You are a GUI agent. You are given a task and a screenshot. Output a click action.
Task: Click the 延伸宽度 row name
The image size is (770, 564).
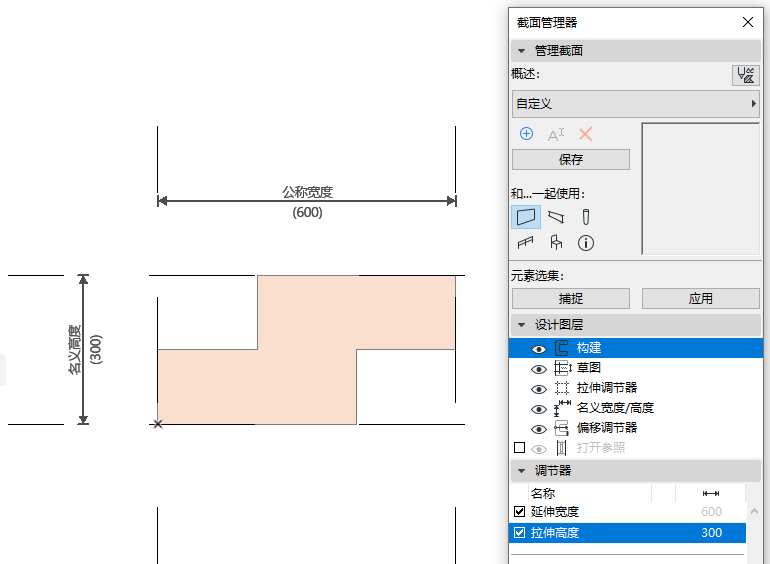[554, 512]
